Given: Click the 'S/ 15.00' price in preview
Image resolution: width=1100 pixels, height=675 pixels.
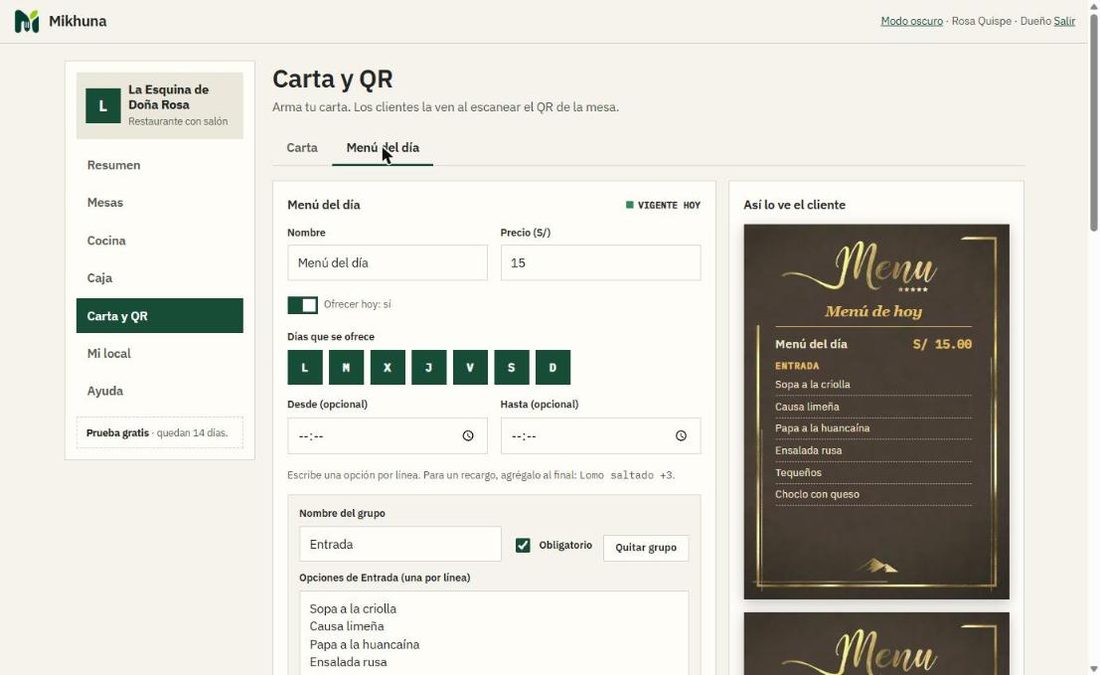Looking at the screenshot, I should [942, 345].
